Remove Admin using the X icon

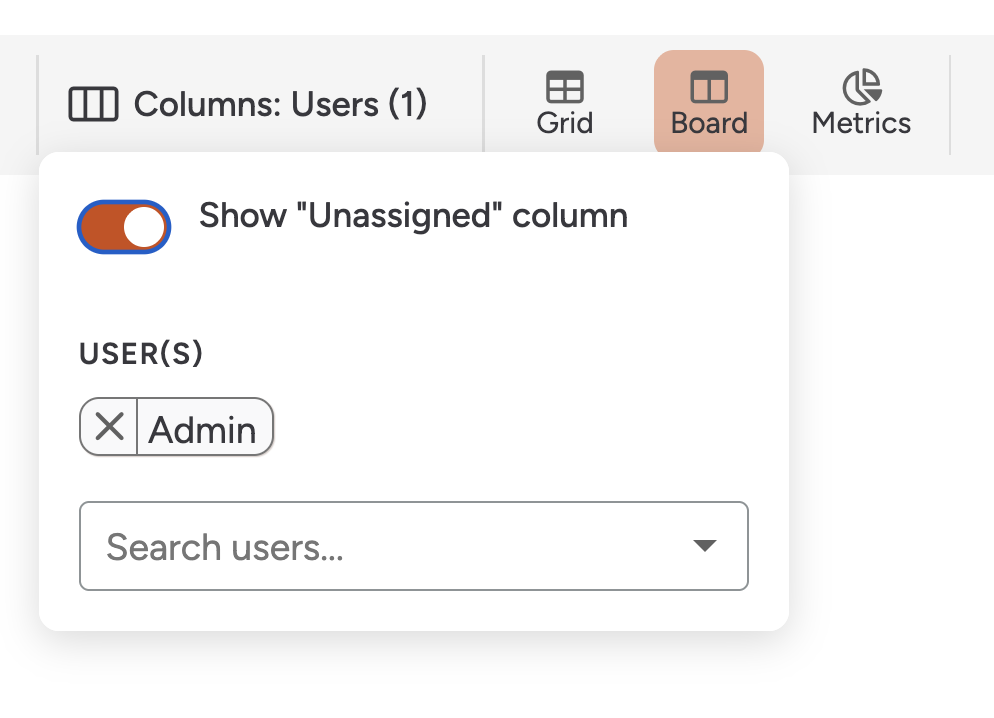(x=109, y=427)
